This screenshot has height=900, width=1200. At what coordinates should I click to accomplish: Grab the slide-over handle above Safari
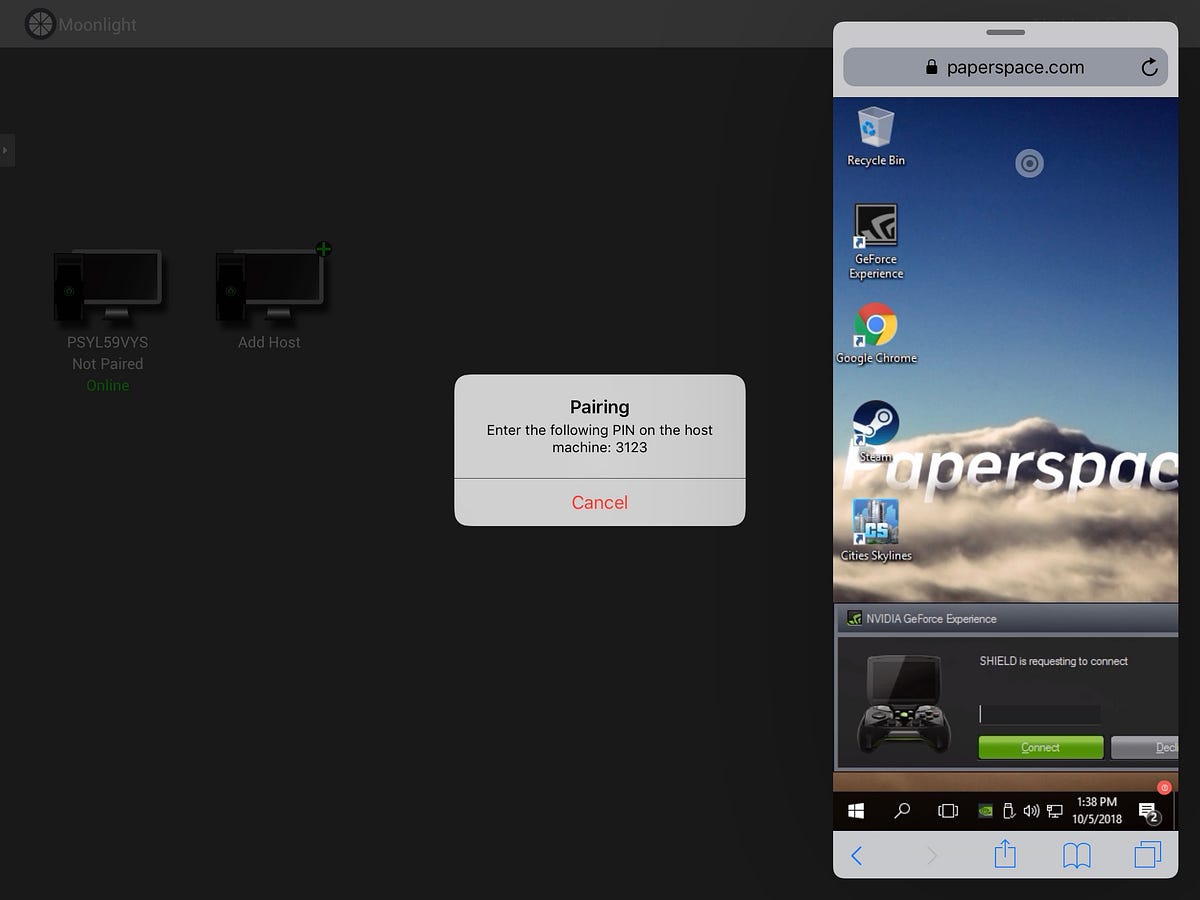click(1005, 32)
